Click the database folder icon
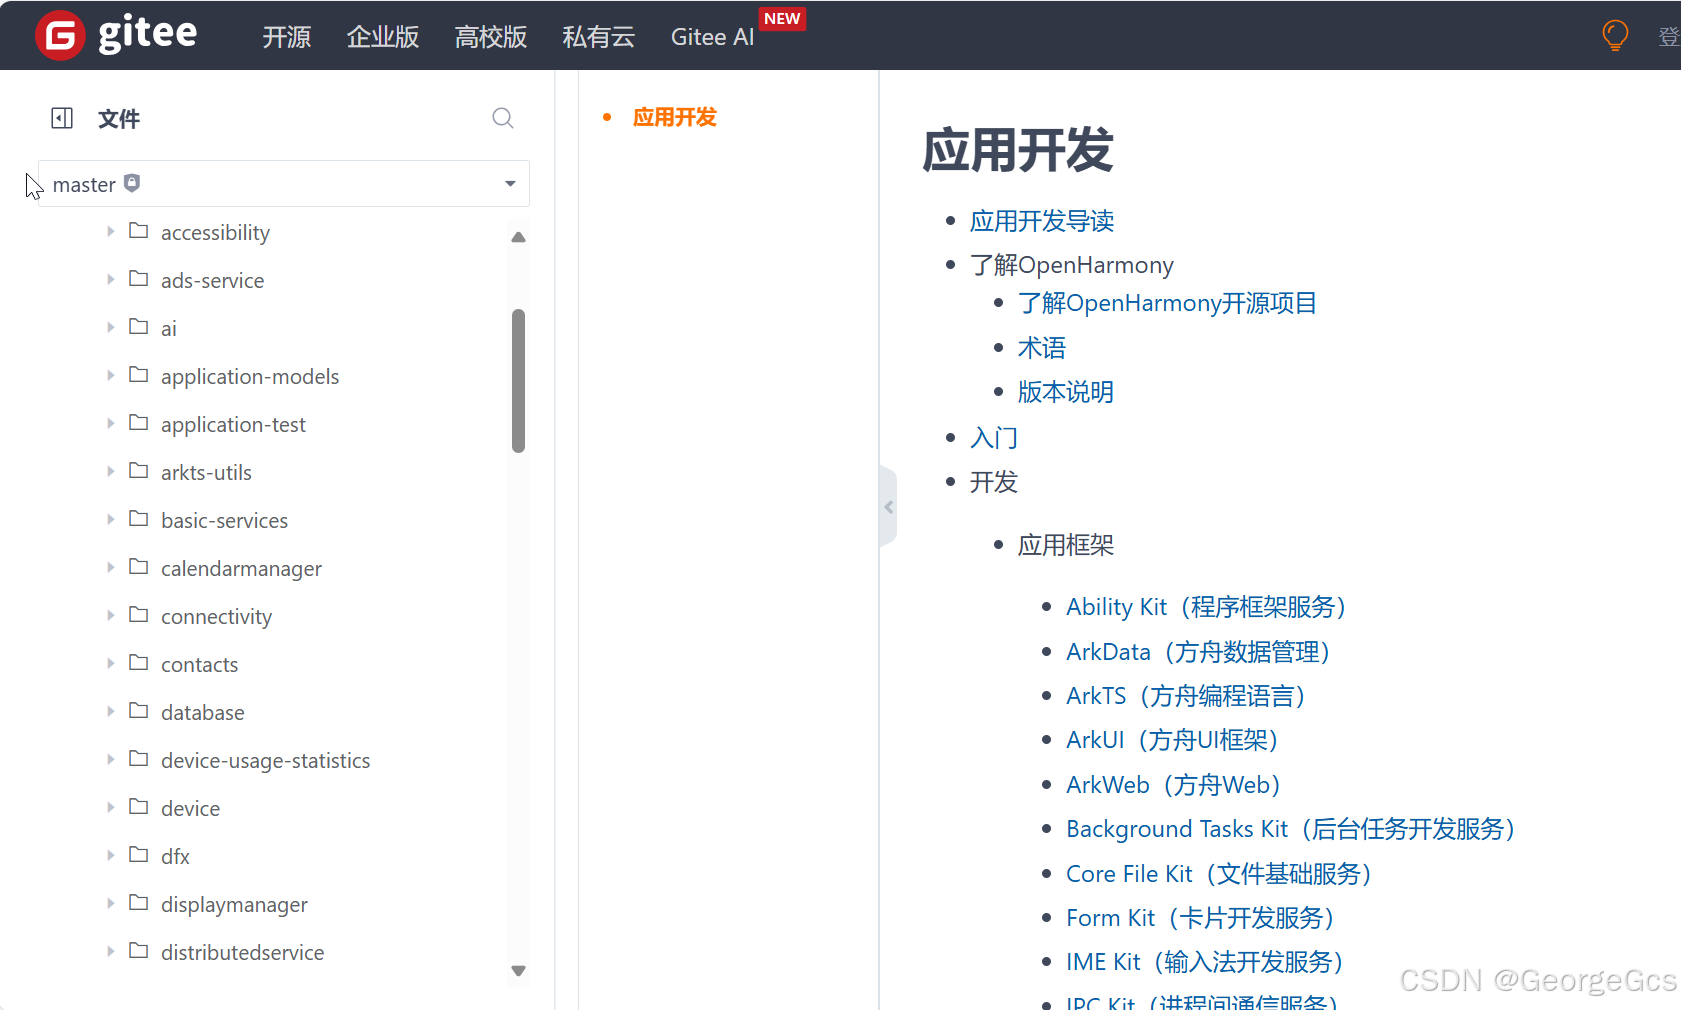 point(139,711)
